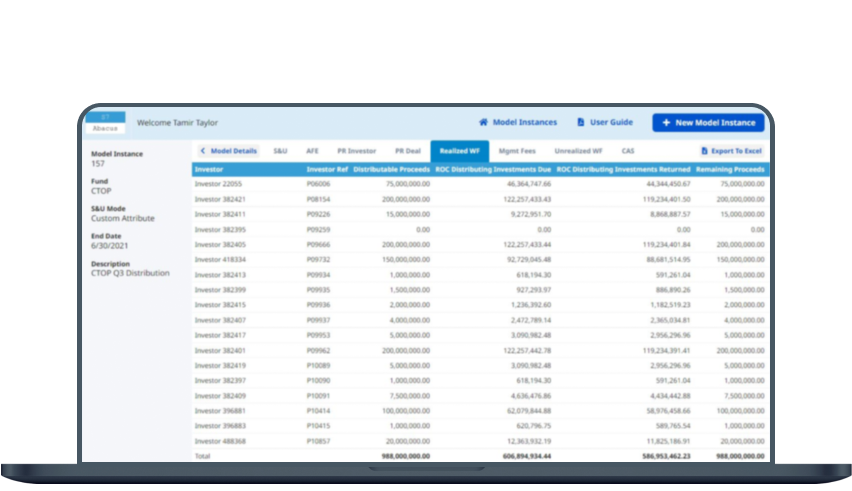Viewport: 852px width, 491px height.
Task: Click ROC Distributing Investments Due header
Action: 493,169
